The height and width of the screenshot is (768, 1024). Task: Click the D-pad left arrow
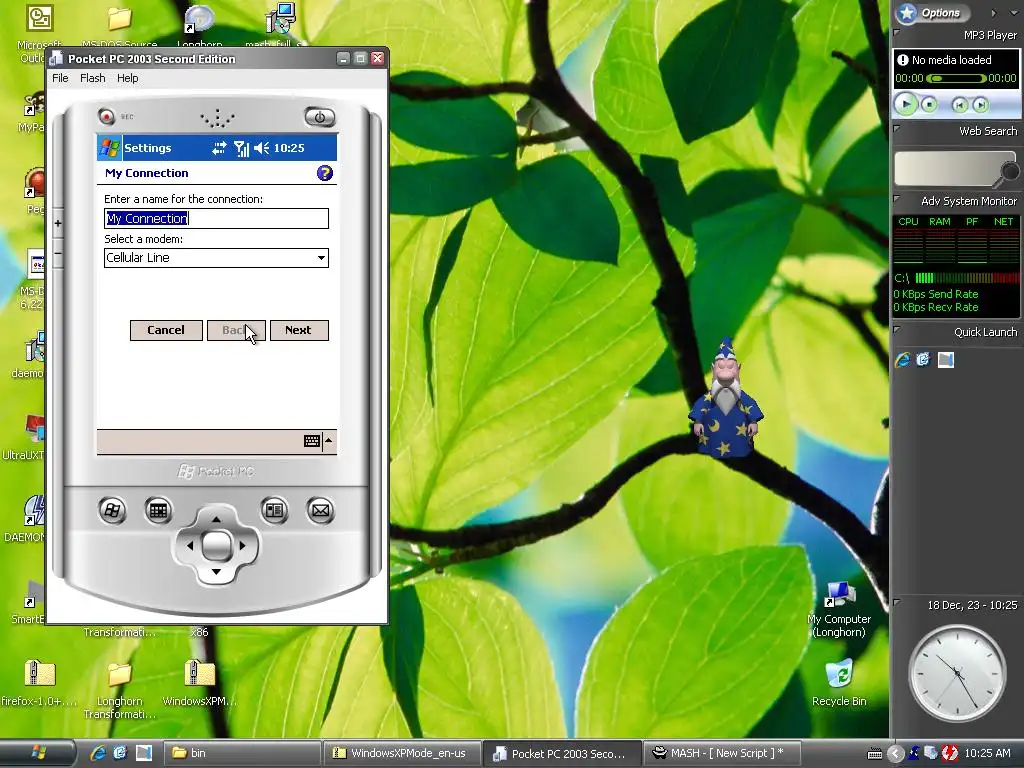click(x=190, y=545)
